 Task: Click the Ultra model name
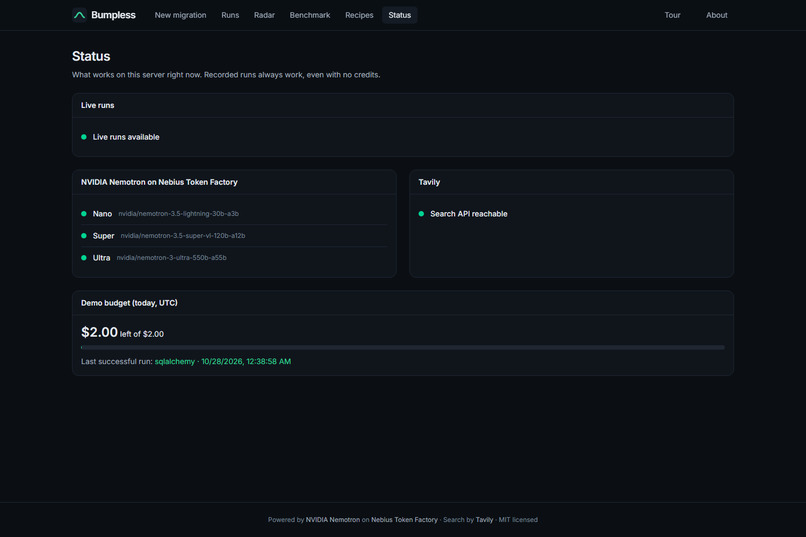(x=101, y=258)
